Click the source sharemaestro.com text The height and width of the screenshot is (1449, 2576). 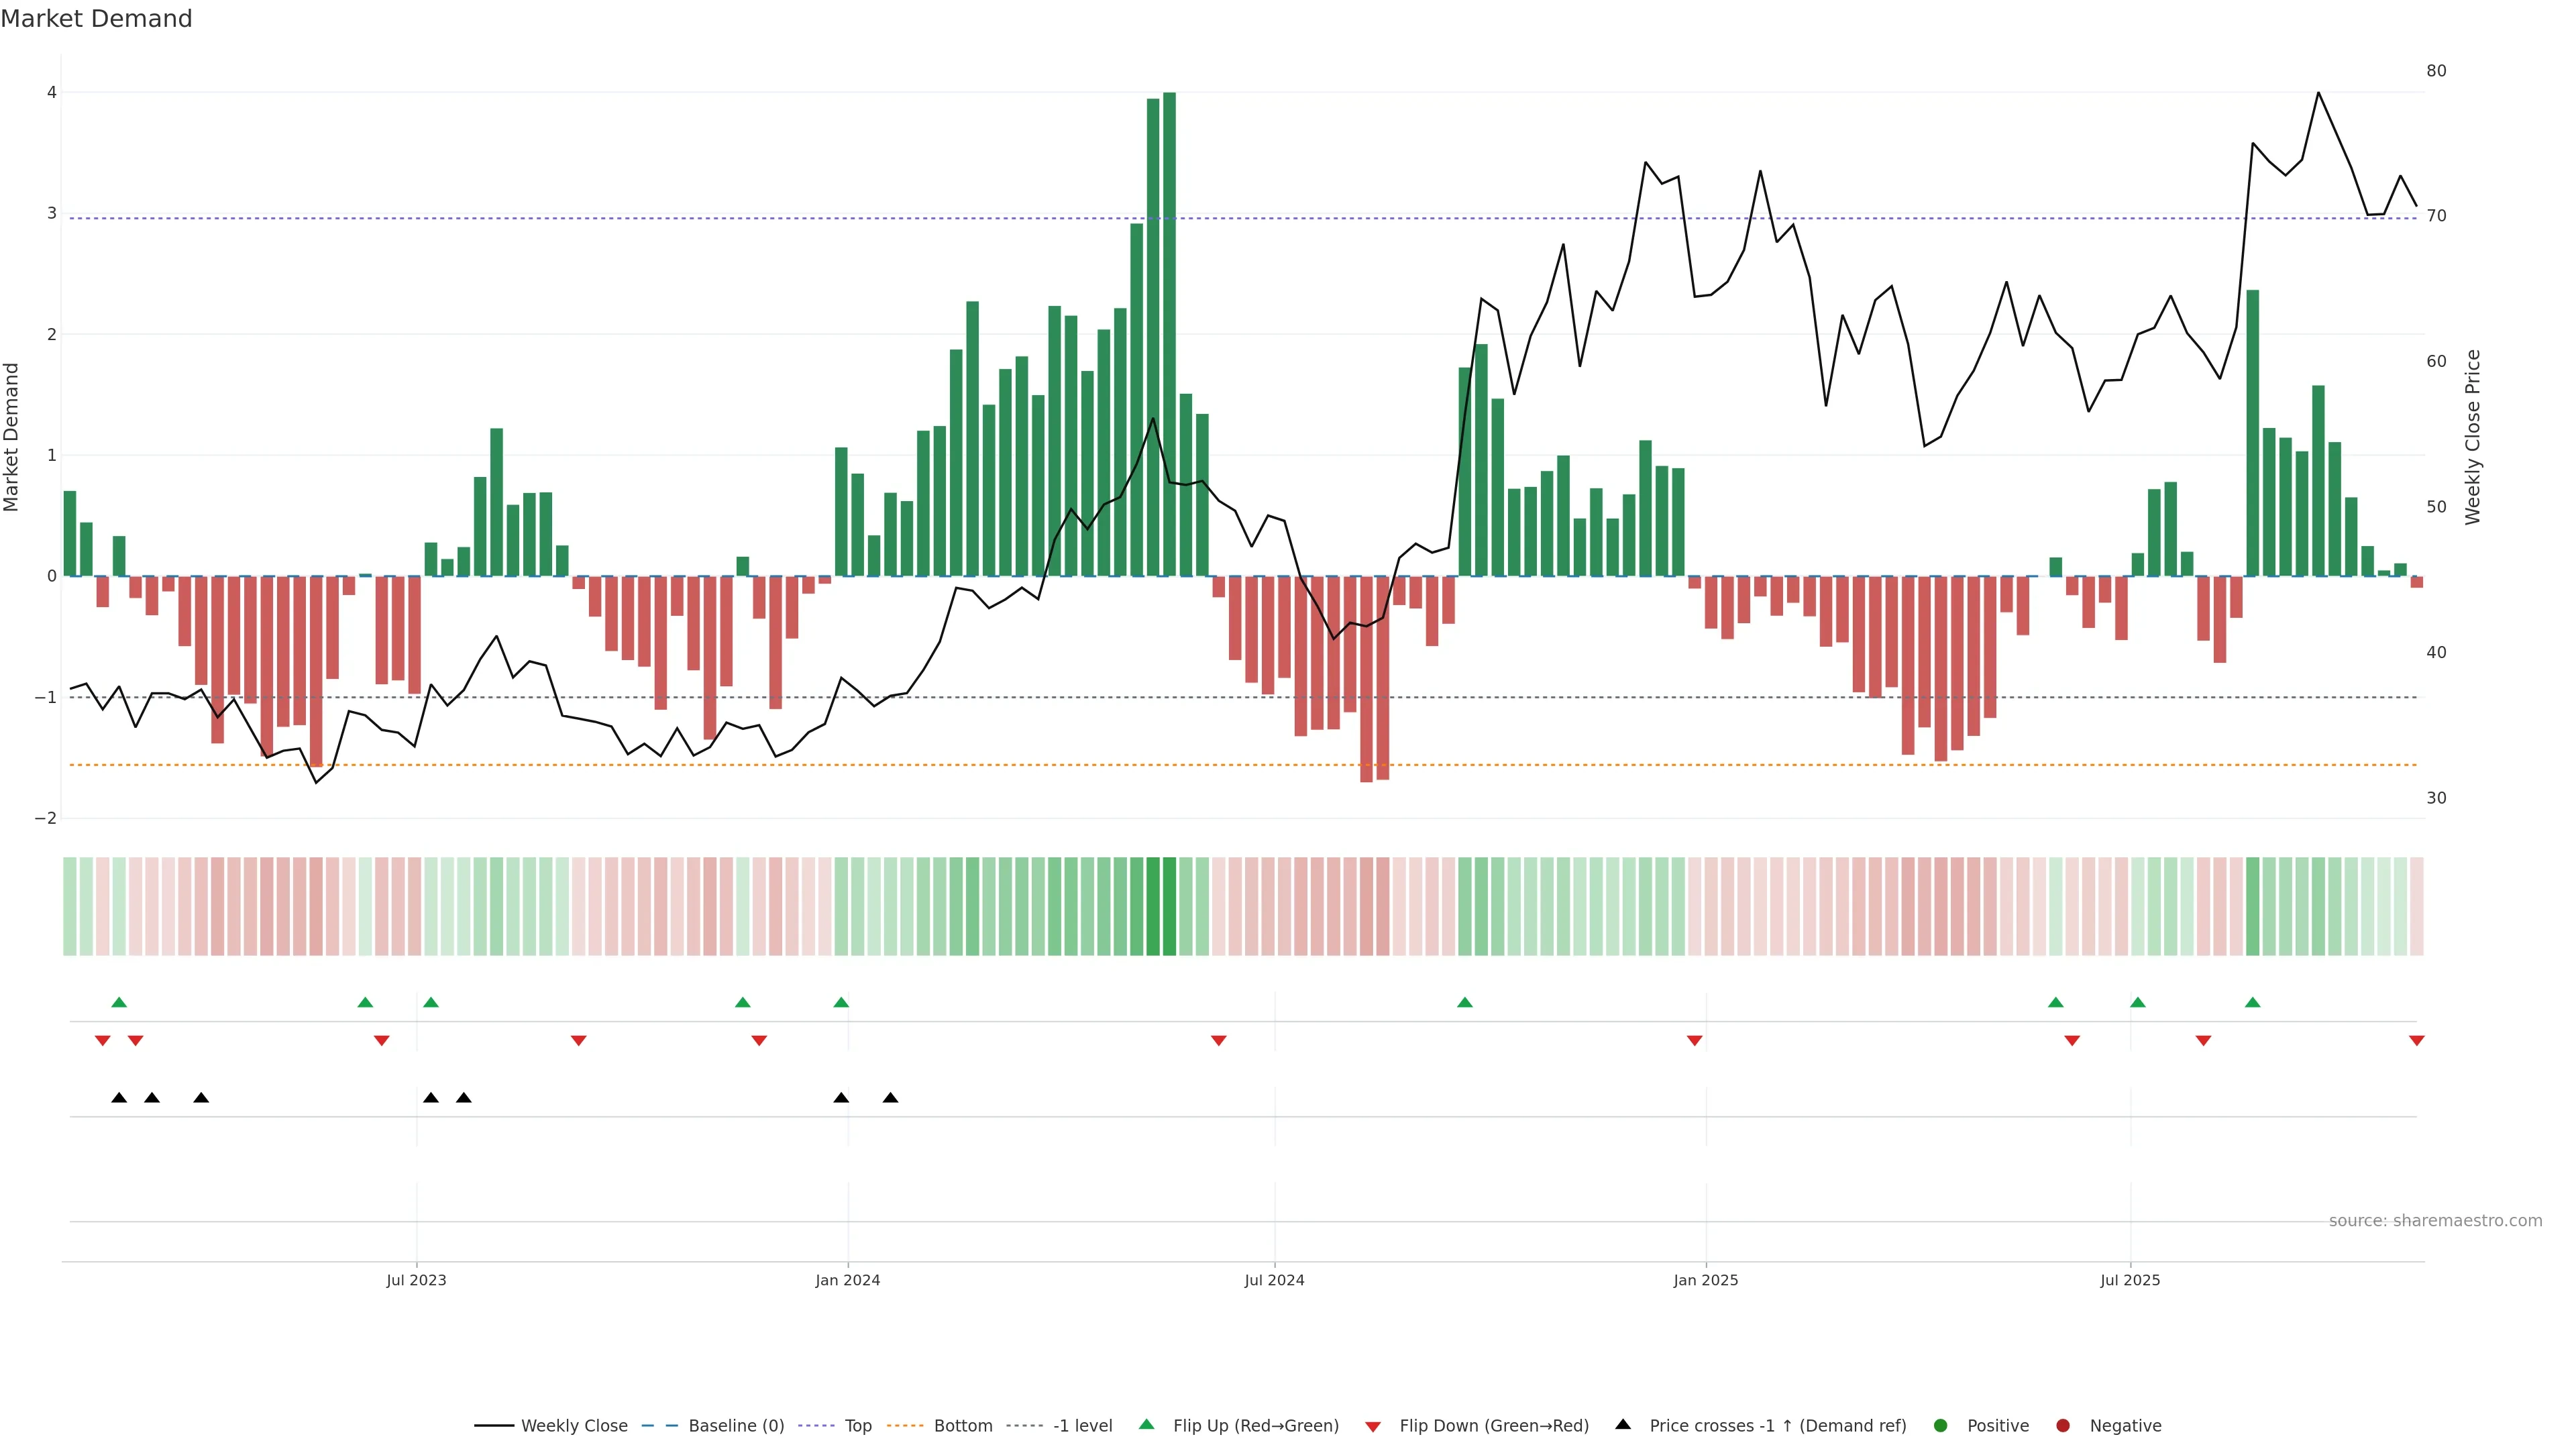[x=2435, y=1220]
